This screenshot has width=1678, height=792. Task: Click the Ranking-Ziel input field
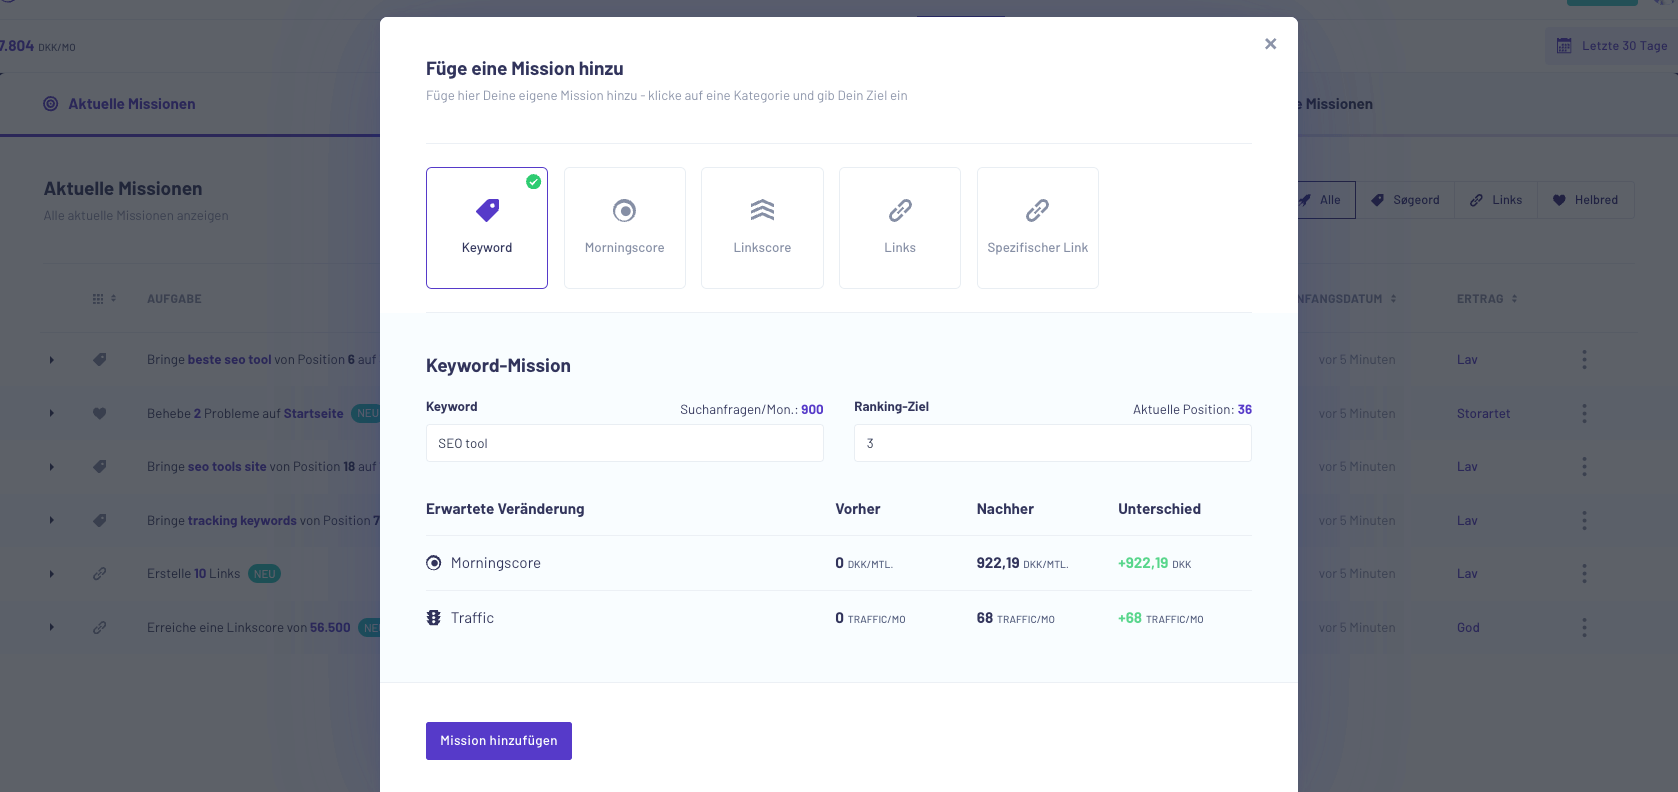pos(1053,443)
